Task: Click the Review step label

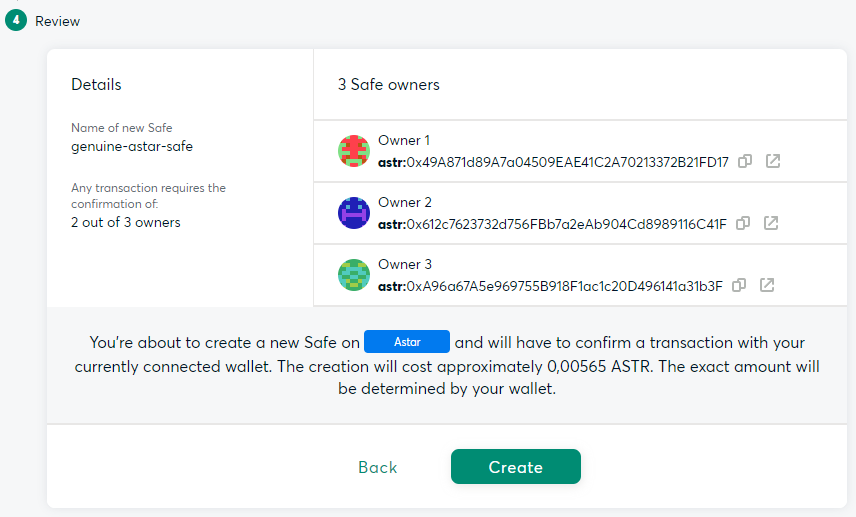Action: click(x=57, y=21)
